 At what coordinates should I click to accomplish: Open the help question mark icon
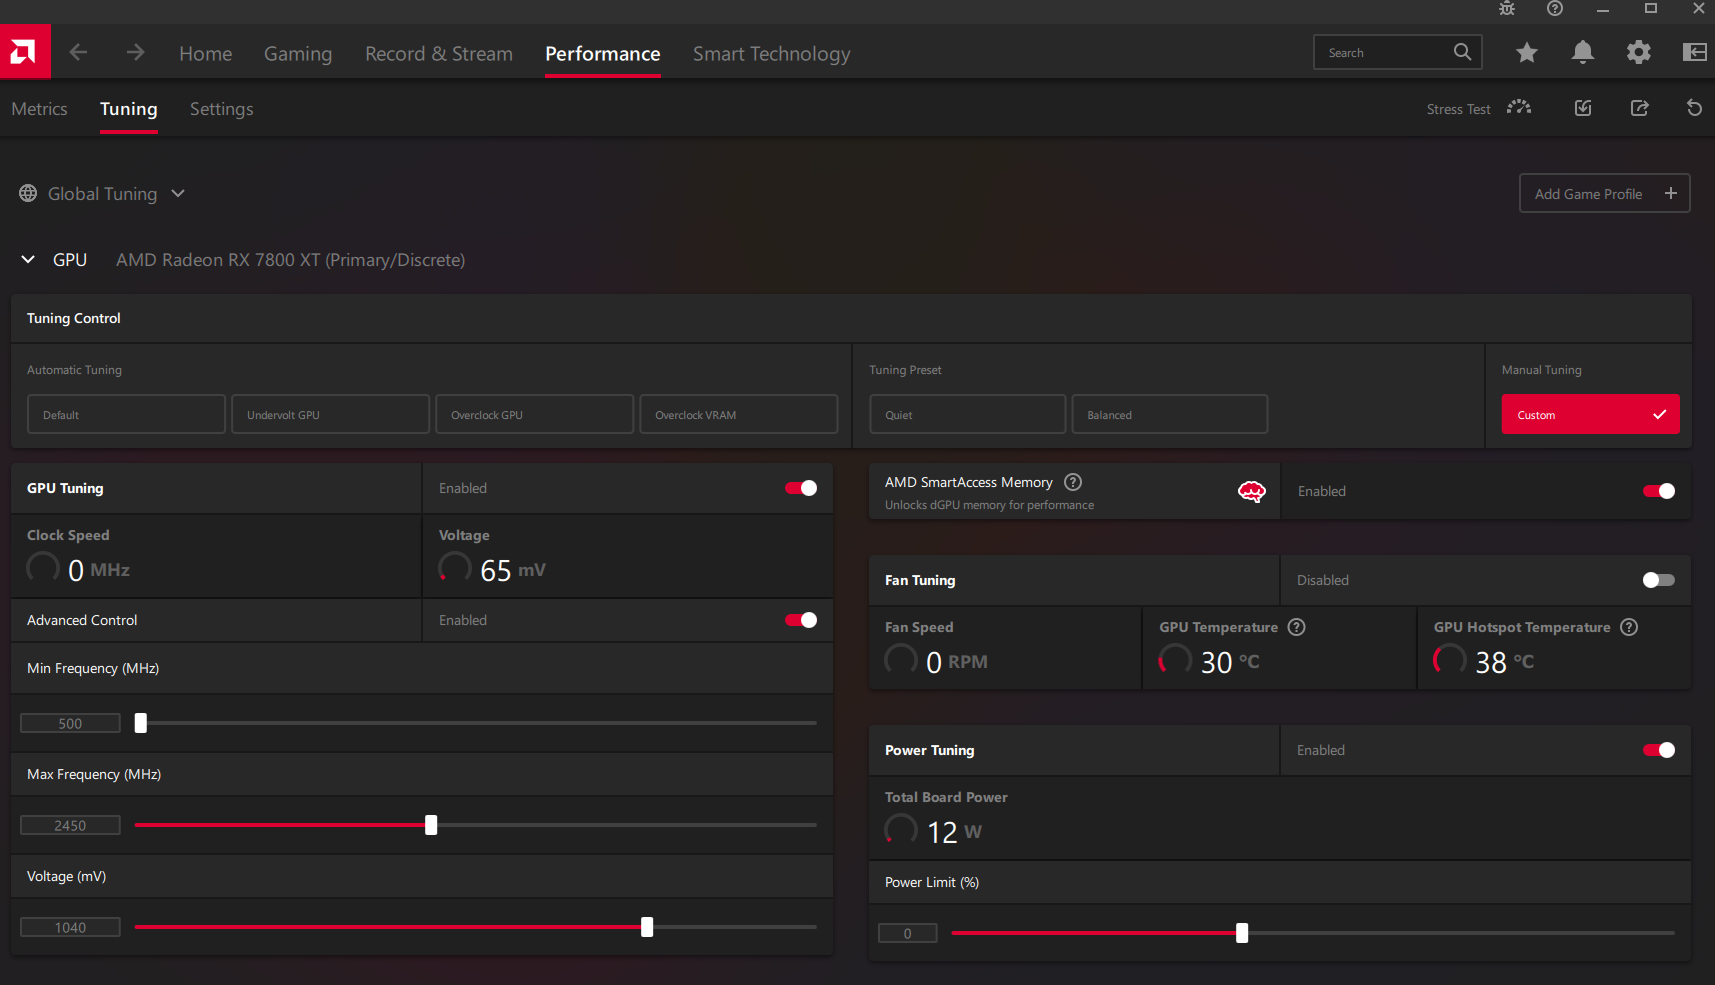click(1555, 9)
